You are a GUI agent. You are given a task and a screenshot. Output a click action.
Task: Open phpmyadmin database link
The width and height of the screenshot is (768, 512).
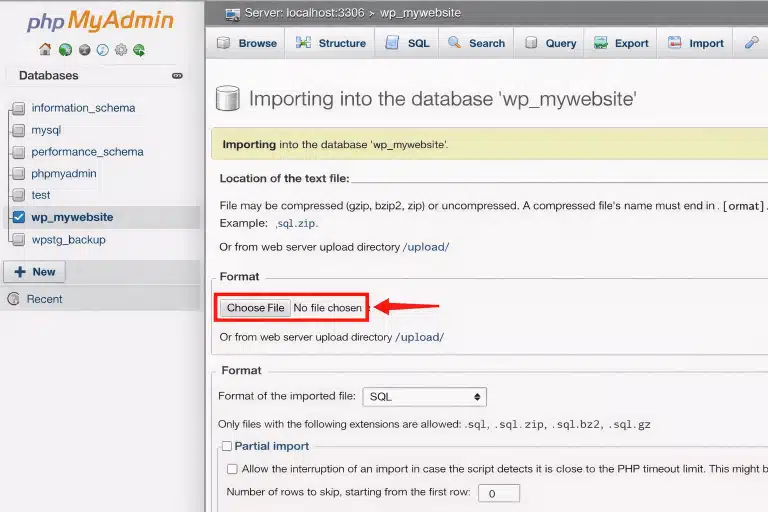(64, 173)
